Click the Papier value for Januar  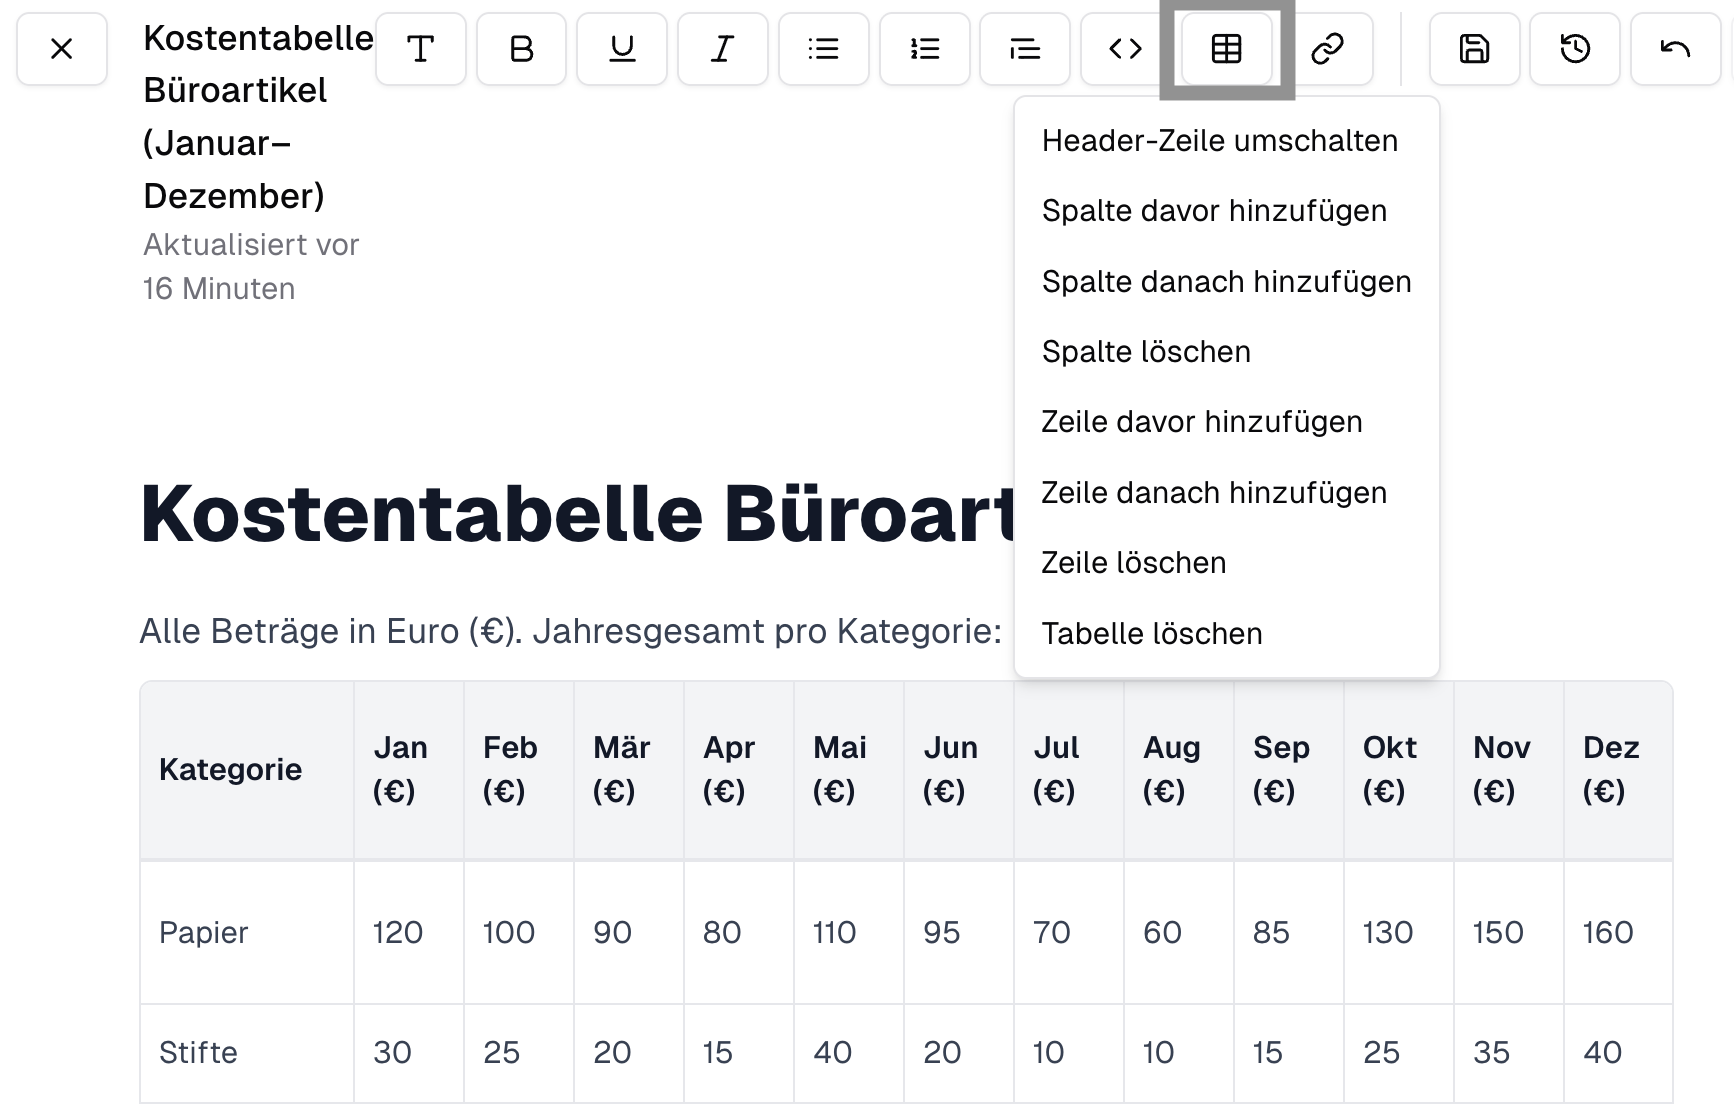pyautogui.click(x=396, y=932)
